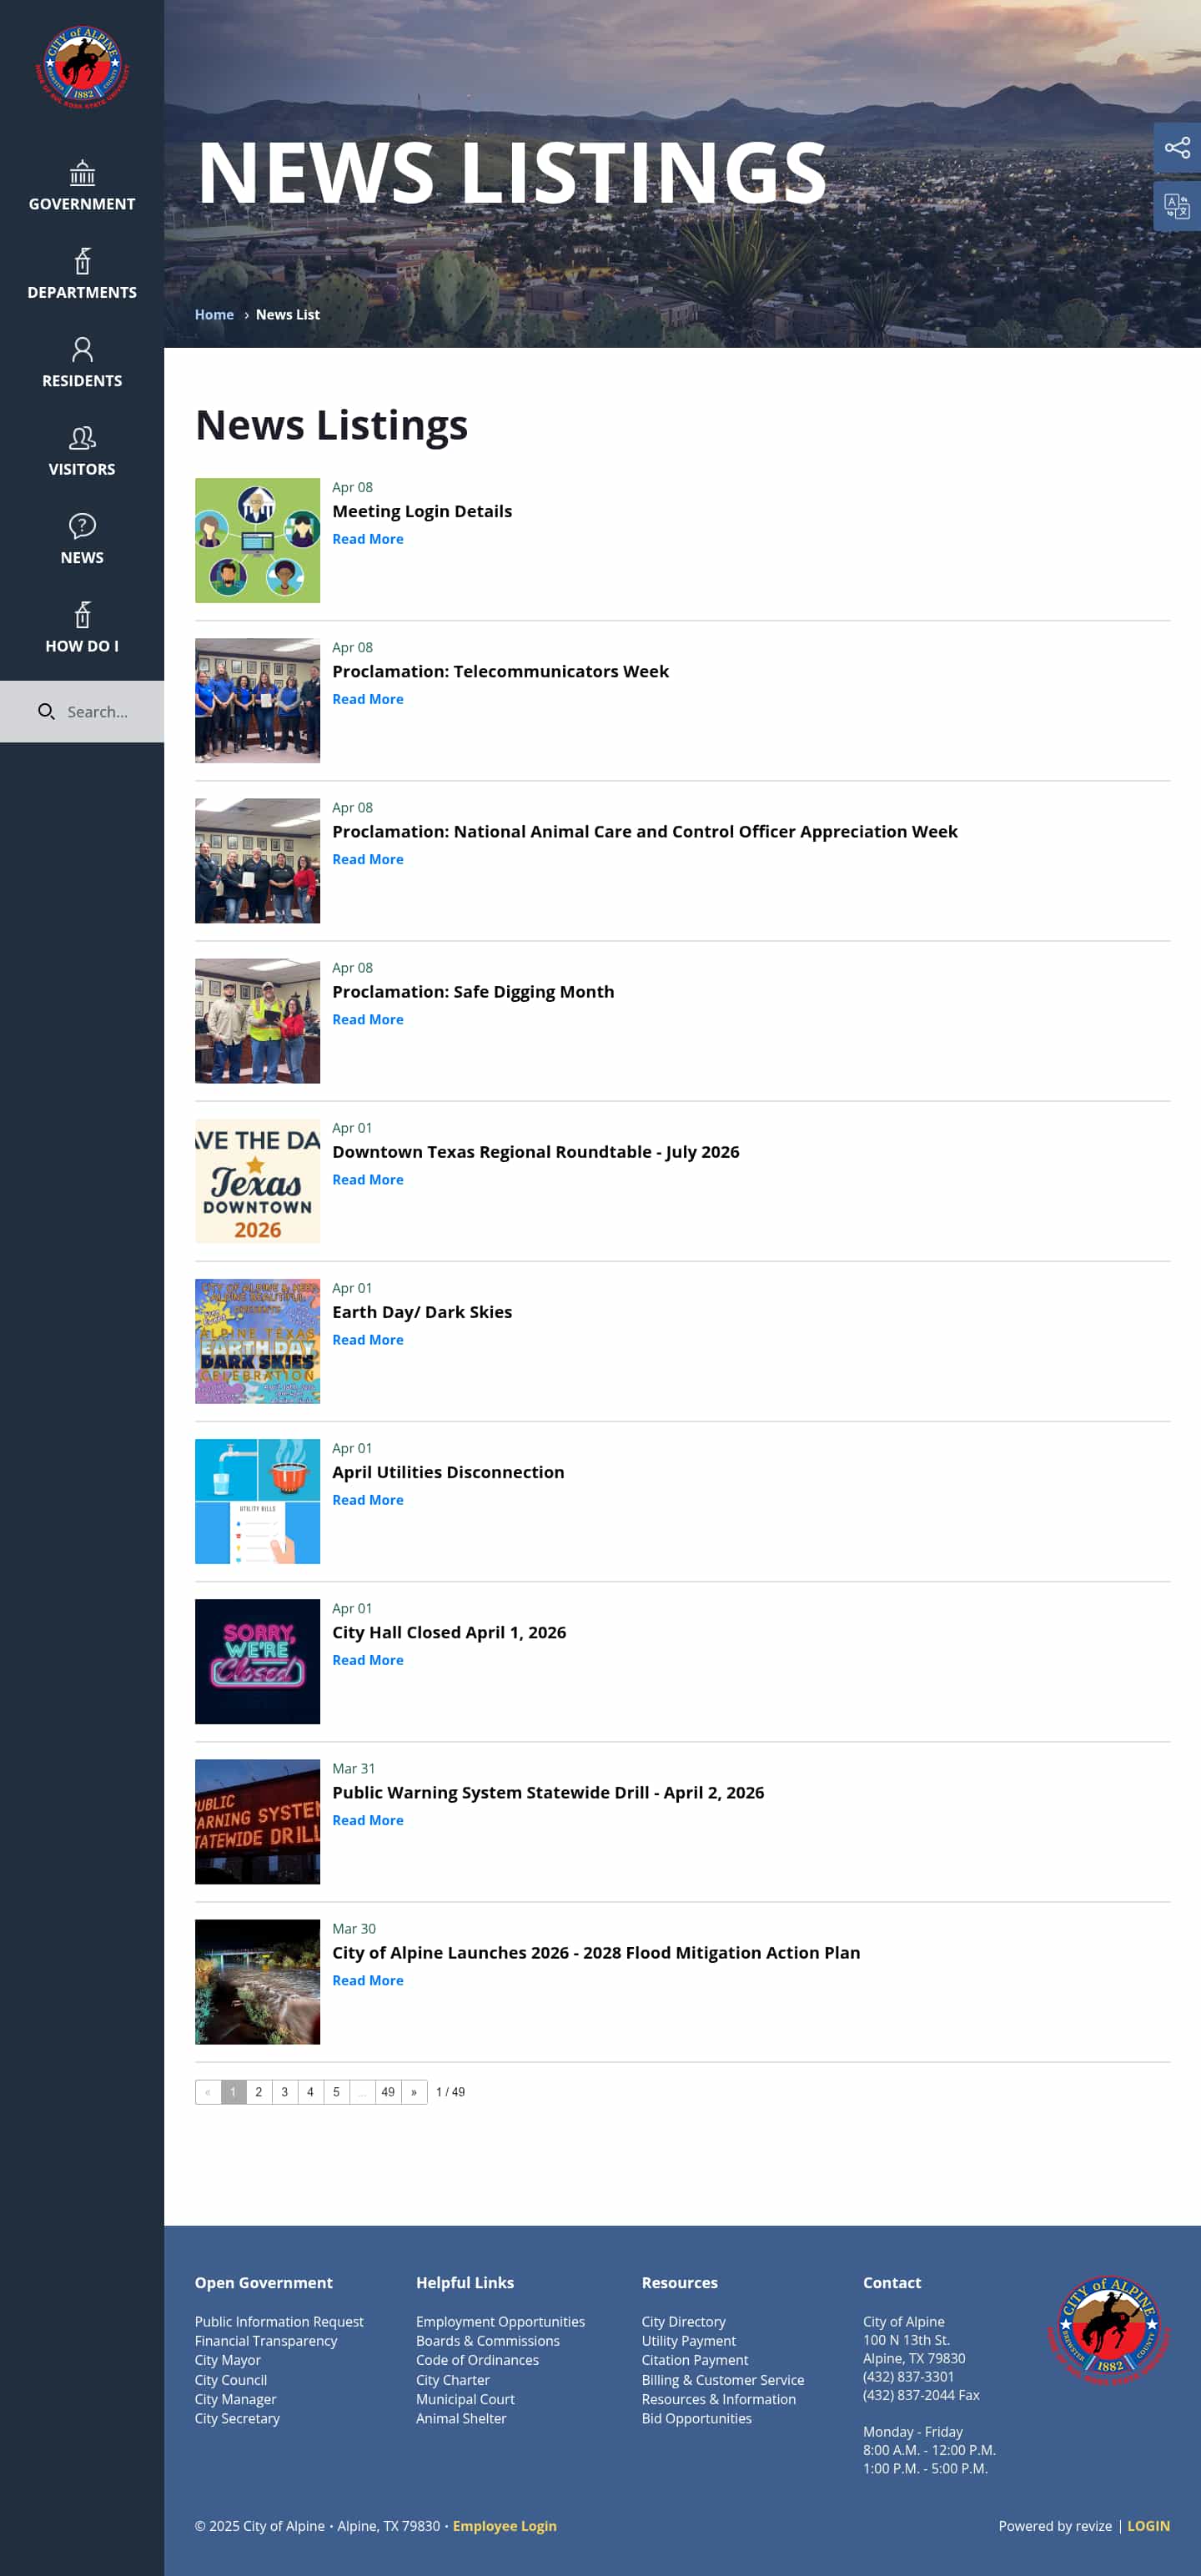Read More for April Utilities Disconnection
This screenshot has width=1201, height=2576.
[368, 1499]
